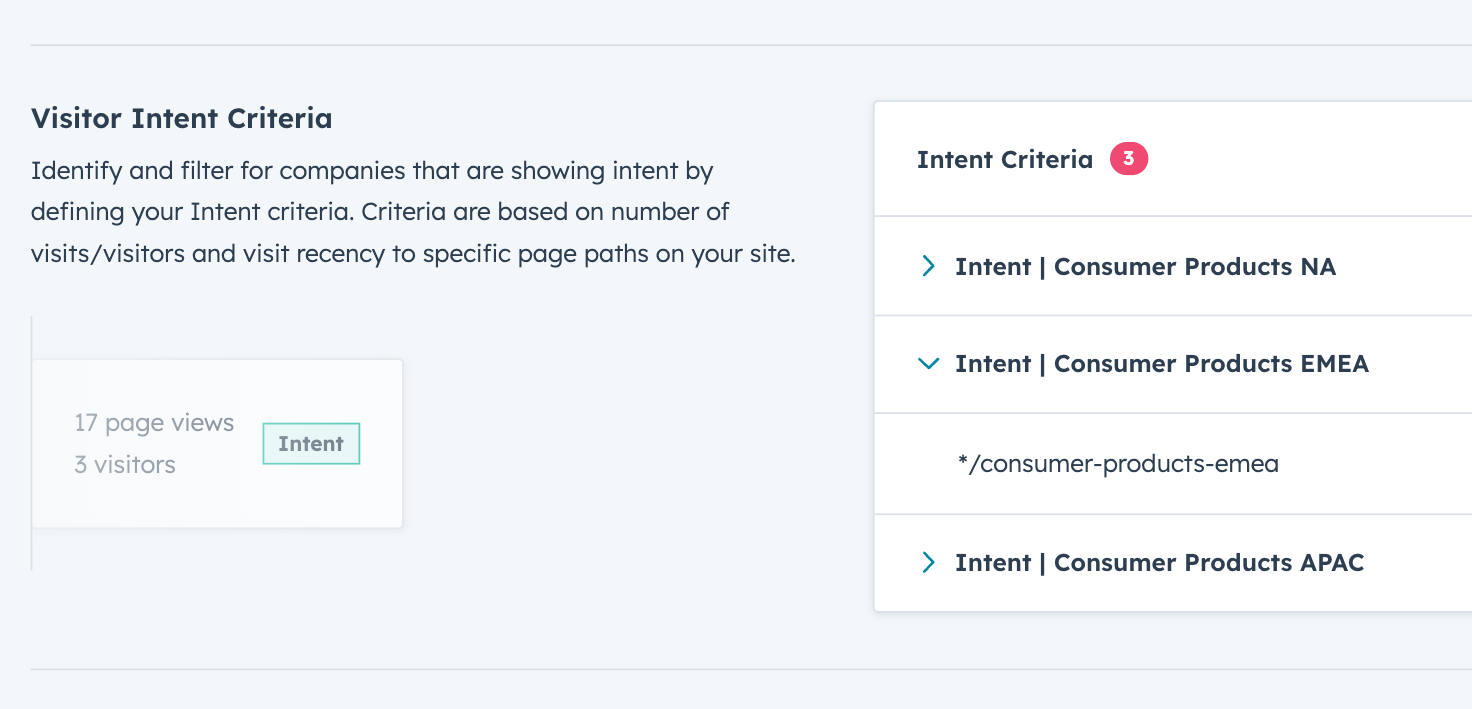Click the 'visits/visitors and visit recency' text line
The width and height of the screenshot is (1472, 709).
point(413,254)
